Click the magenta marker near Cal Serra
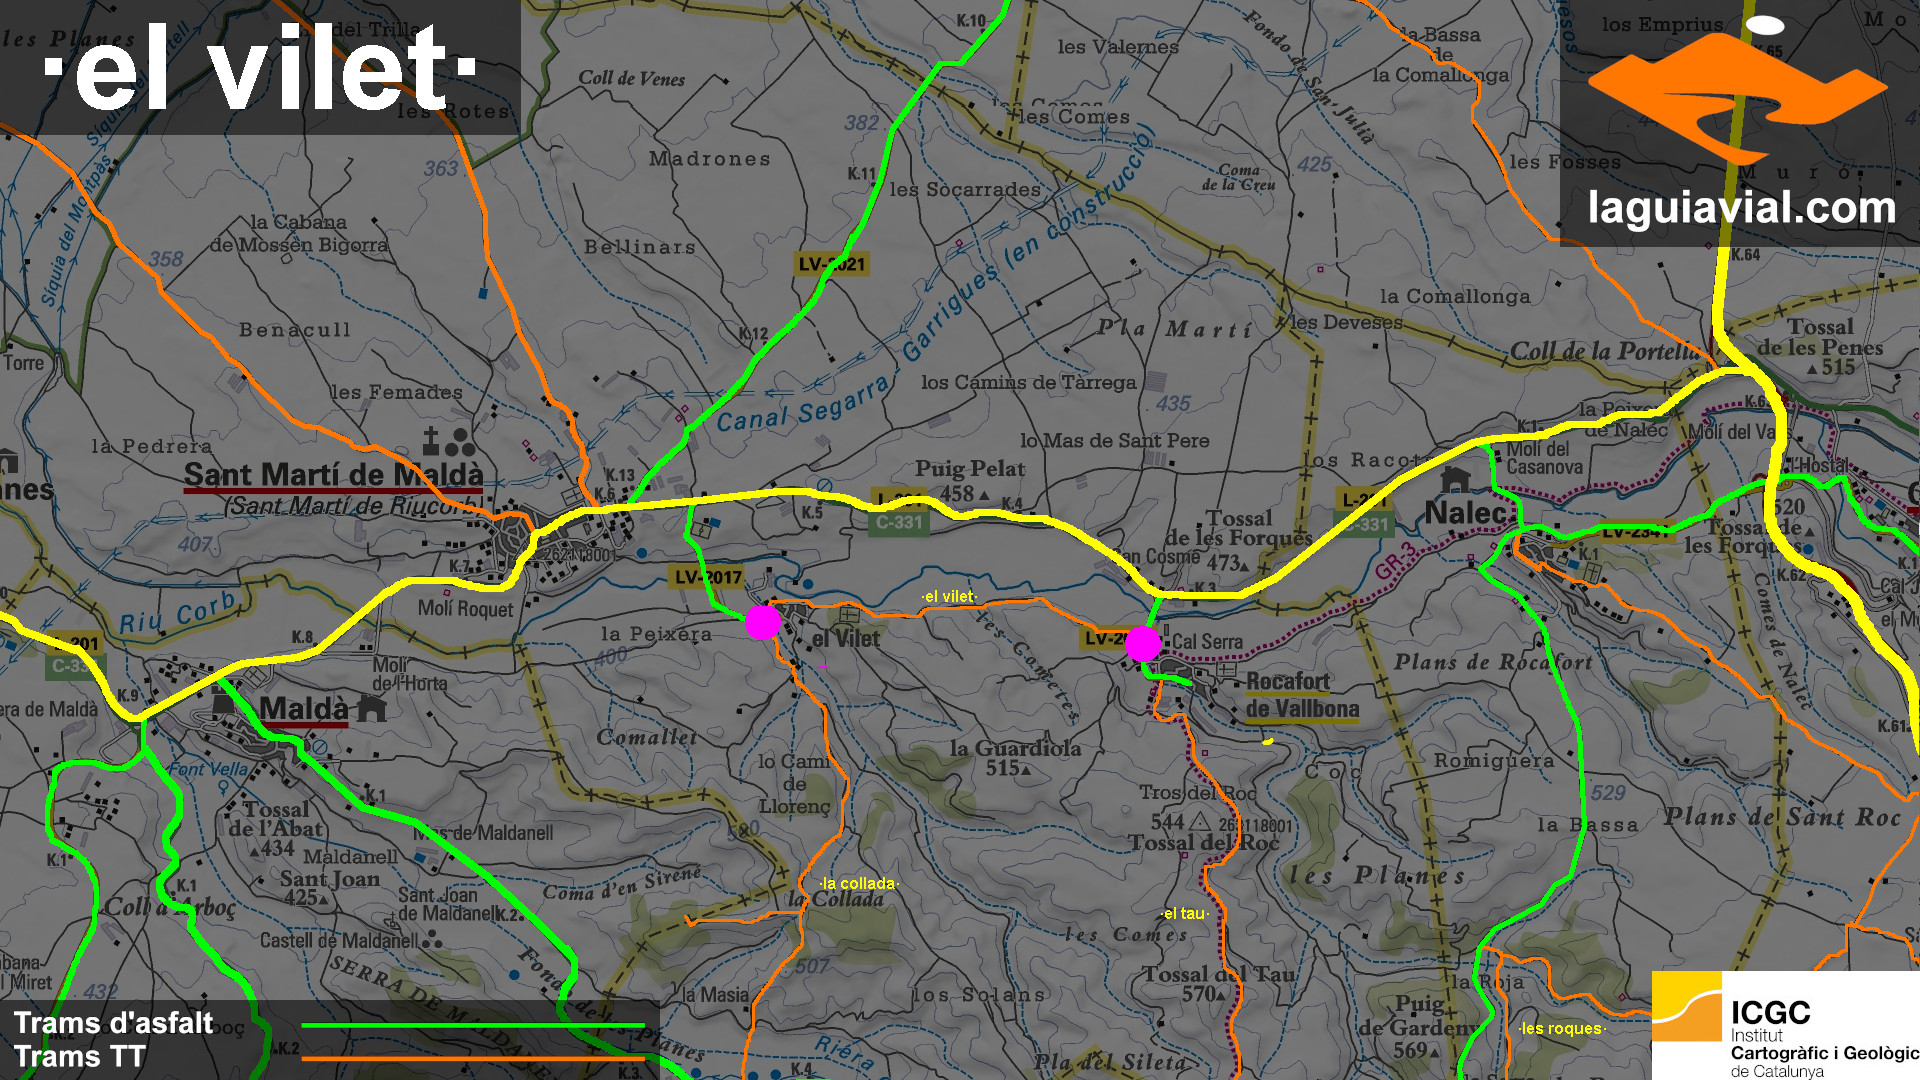The image size is (1920, 1080). (x=1143, y=644)
